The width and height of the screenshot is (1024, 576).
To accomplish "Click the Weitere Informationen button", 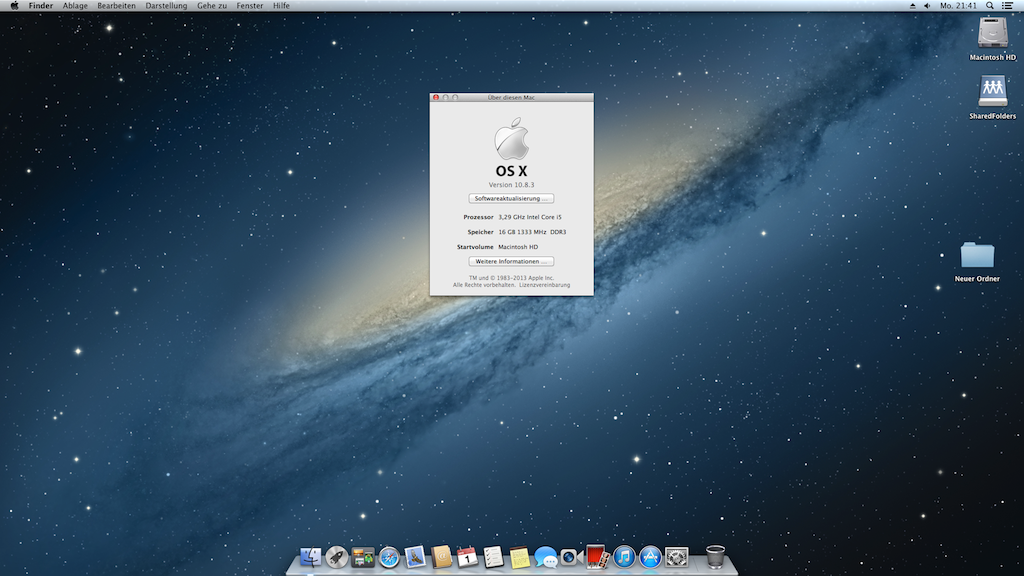I will 511,261.
